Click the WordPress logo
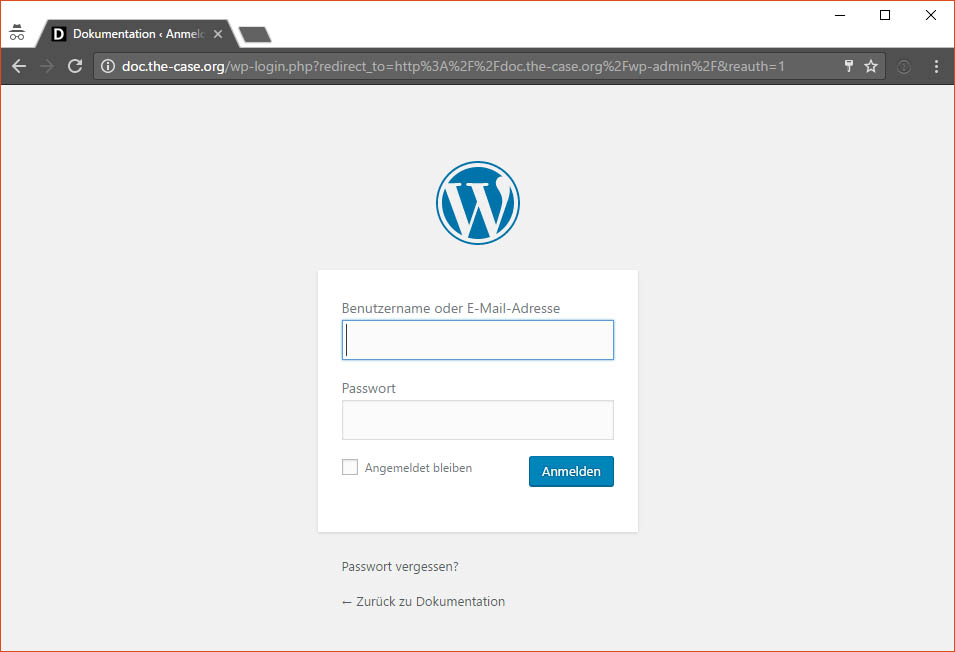The width and height of the screenshot is (955, 652). (477, 203)
